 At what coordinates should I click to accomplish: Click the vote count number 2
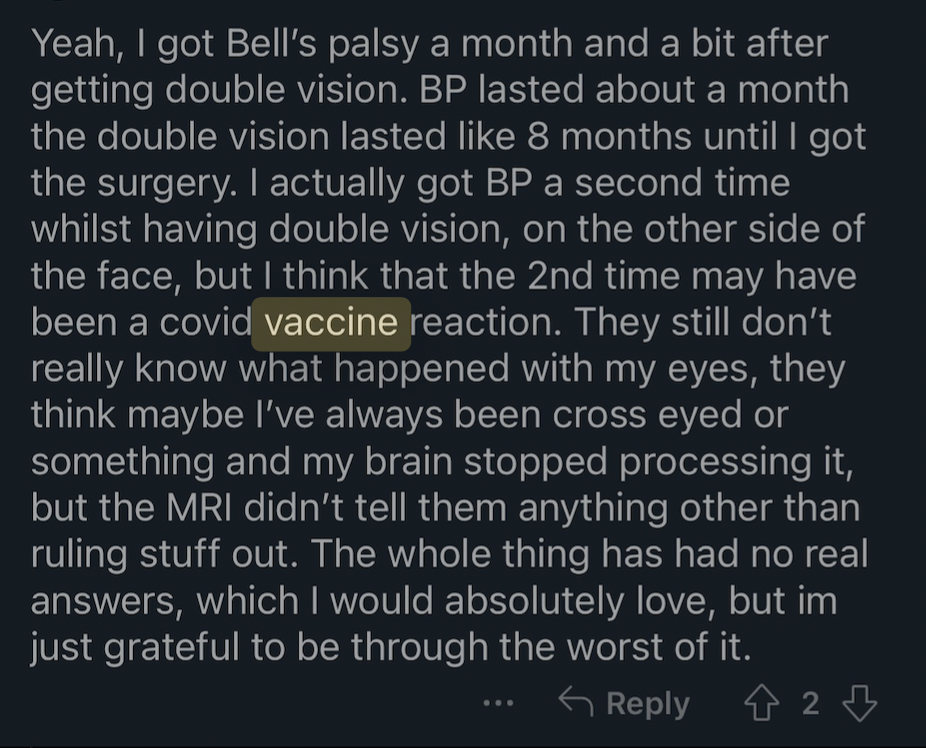[x=810, y=703]
